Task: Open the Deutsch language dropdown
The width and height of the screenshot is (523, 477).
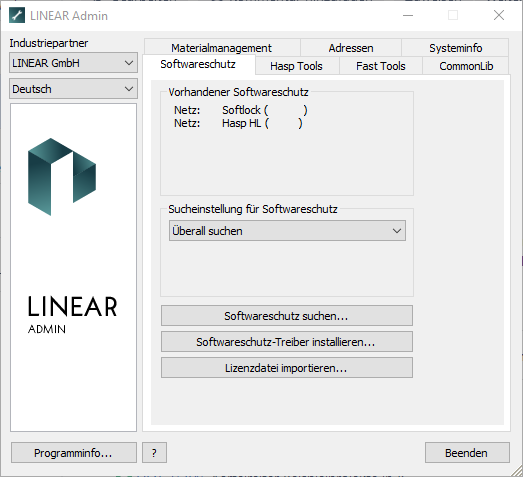Action: pyautogui.click(x=73, y=89)
